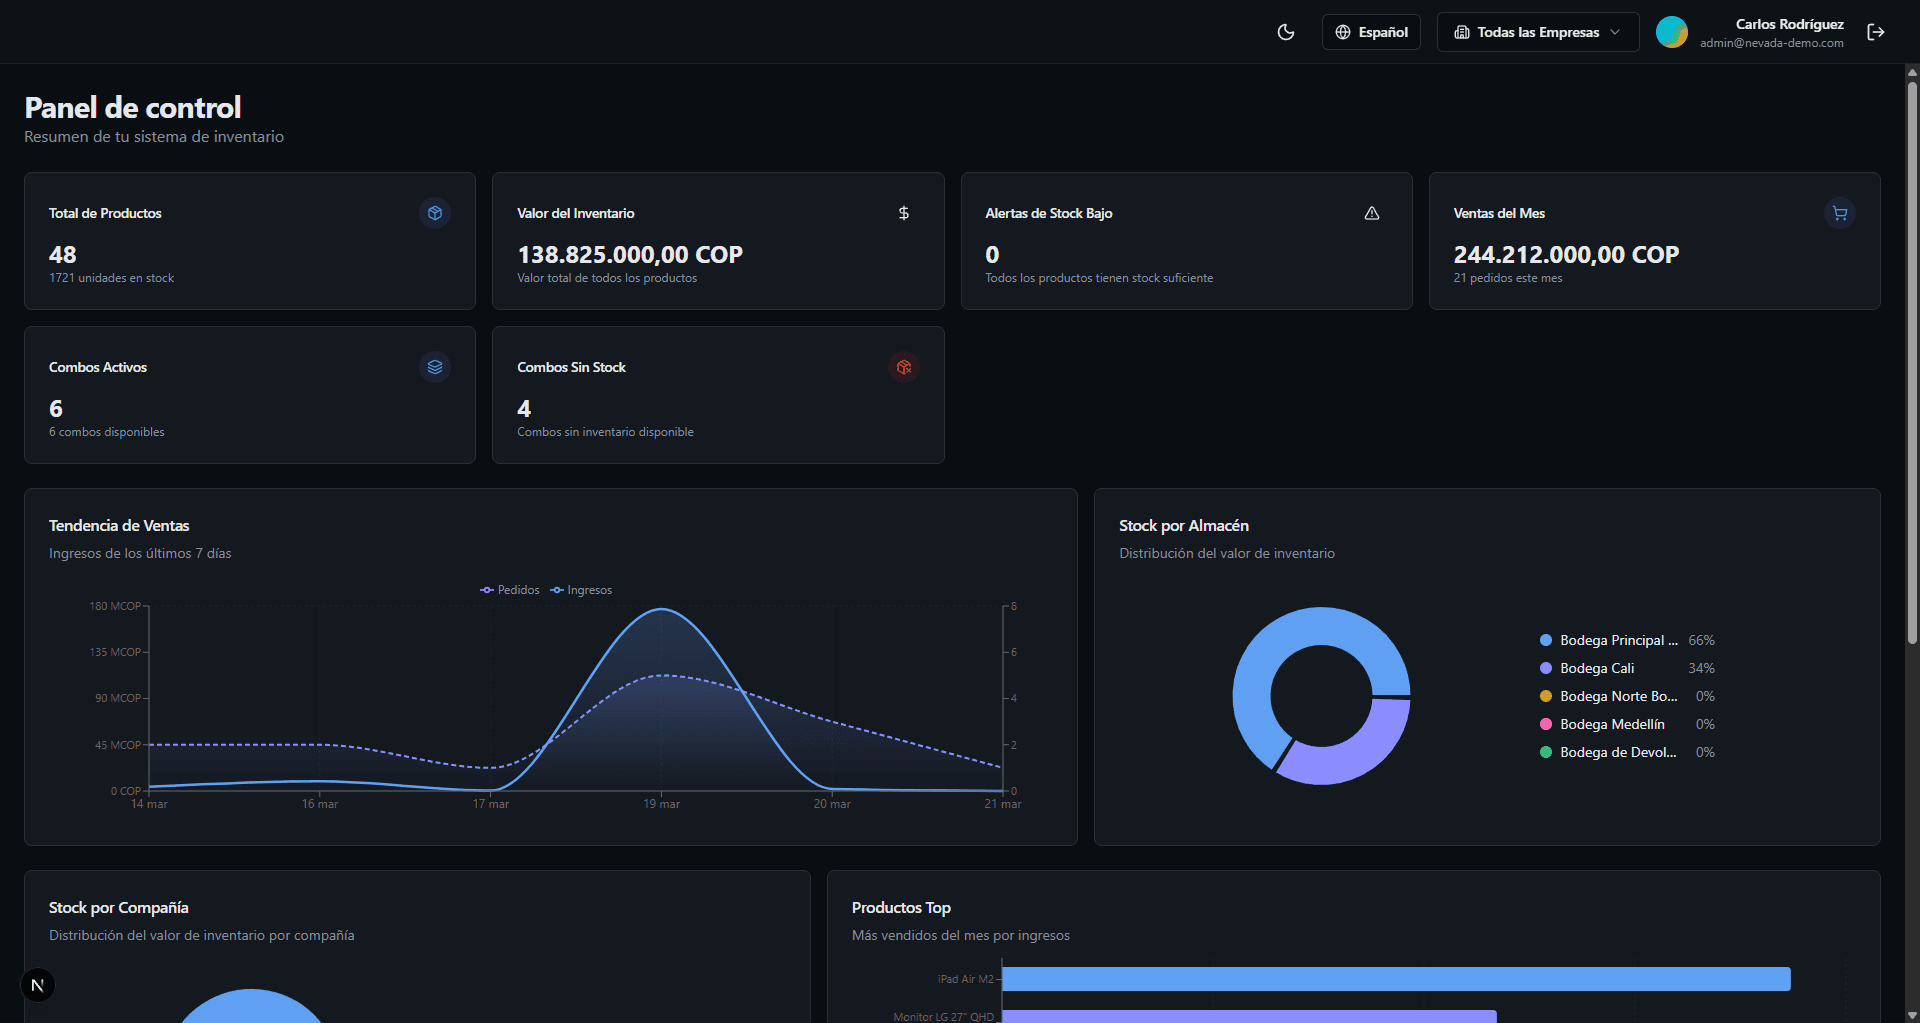Expand the company selector chevron
Viewport: 1920px width, 1023px height.
[x=1616, y=32]
